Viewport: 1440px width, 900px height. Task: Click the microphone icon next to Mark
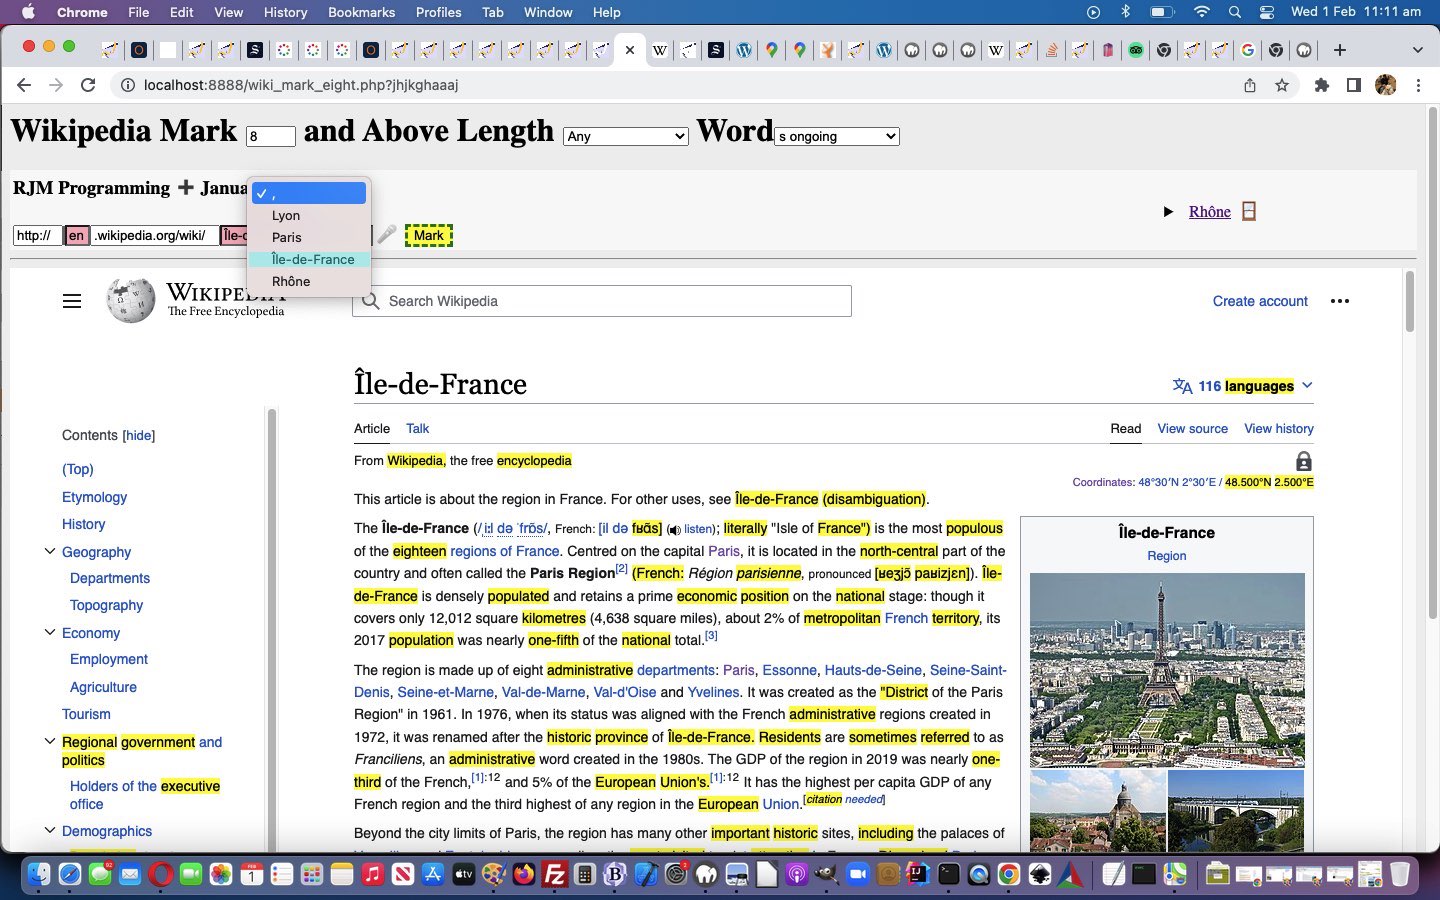click(x=387, y=235)
